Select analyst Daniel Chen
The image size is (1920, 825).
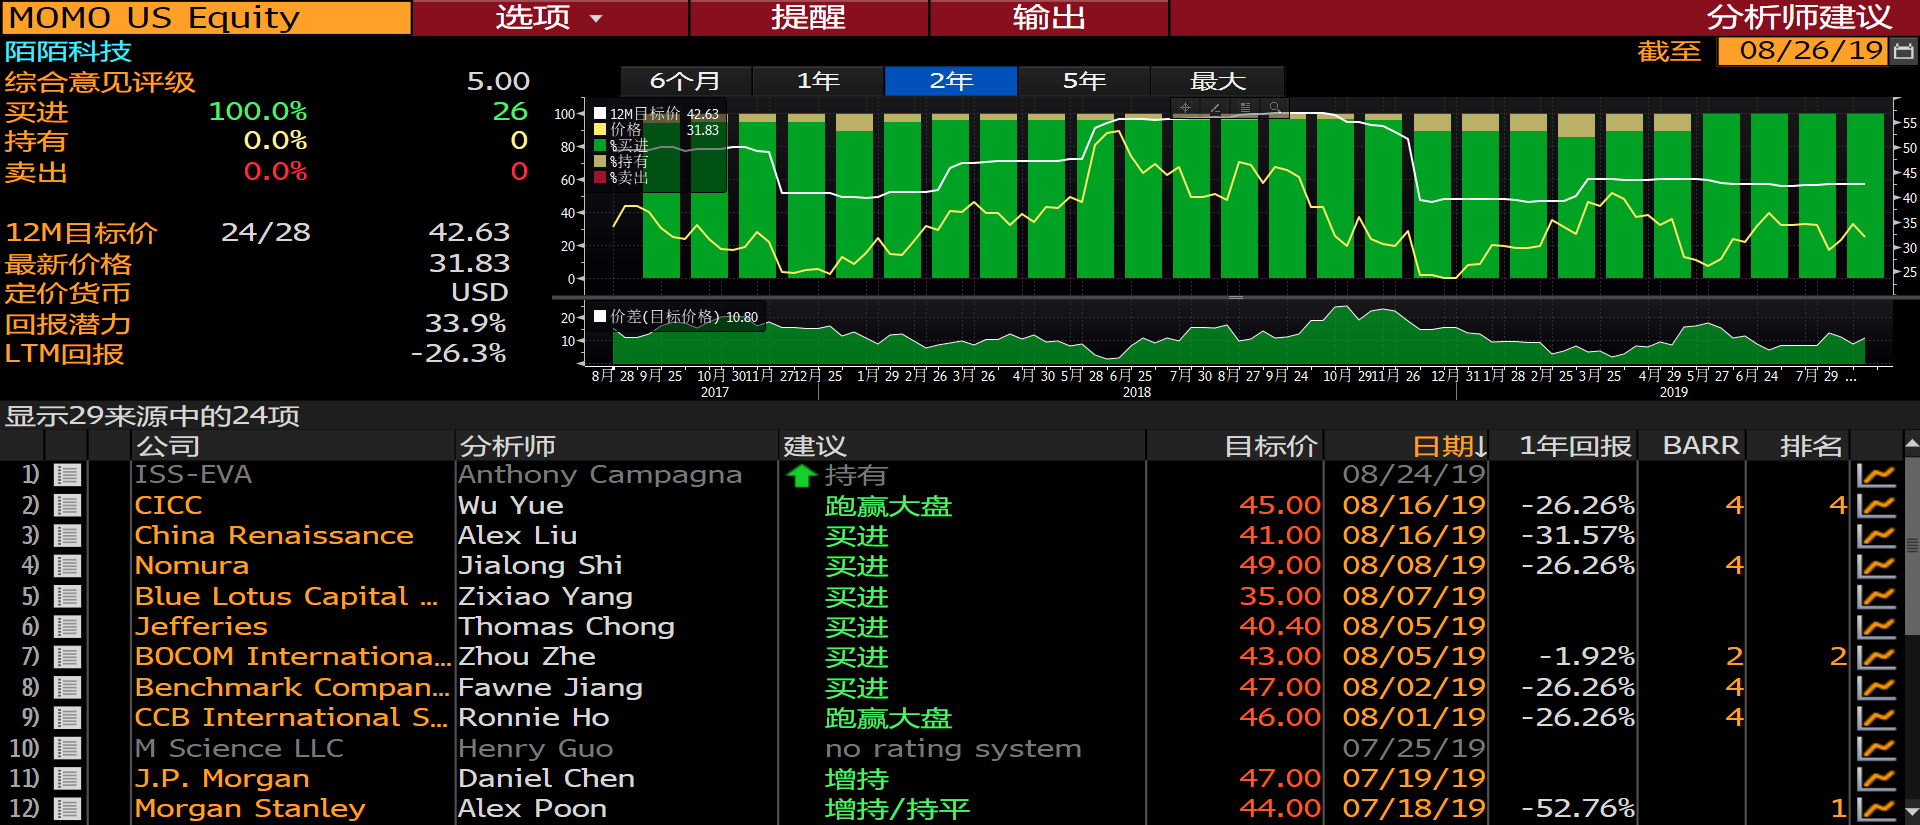(x=546, y=778)
